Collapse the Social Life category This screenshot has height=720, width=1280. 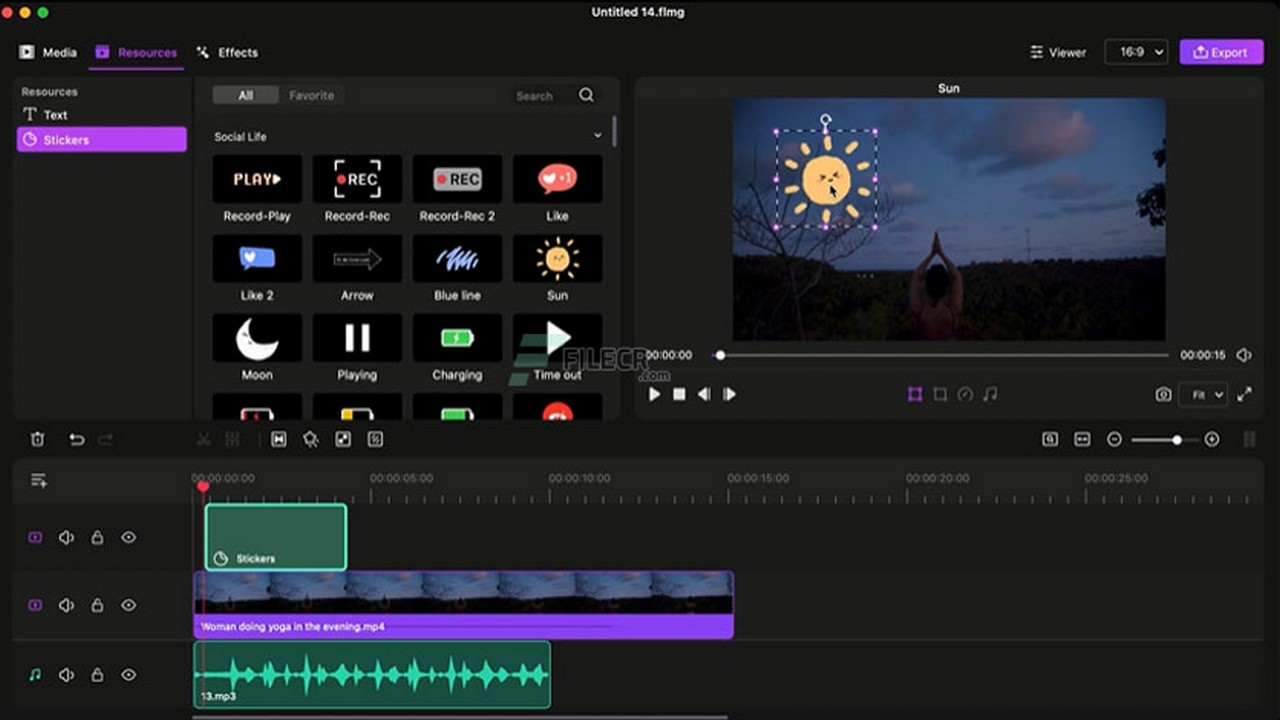click(598, 136)
